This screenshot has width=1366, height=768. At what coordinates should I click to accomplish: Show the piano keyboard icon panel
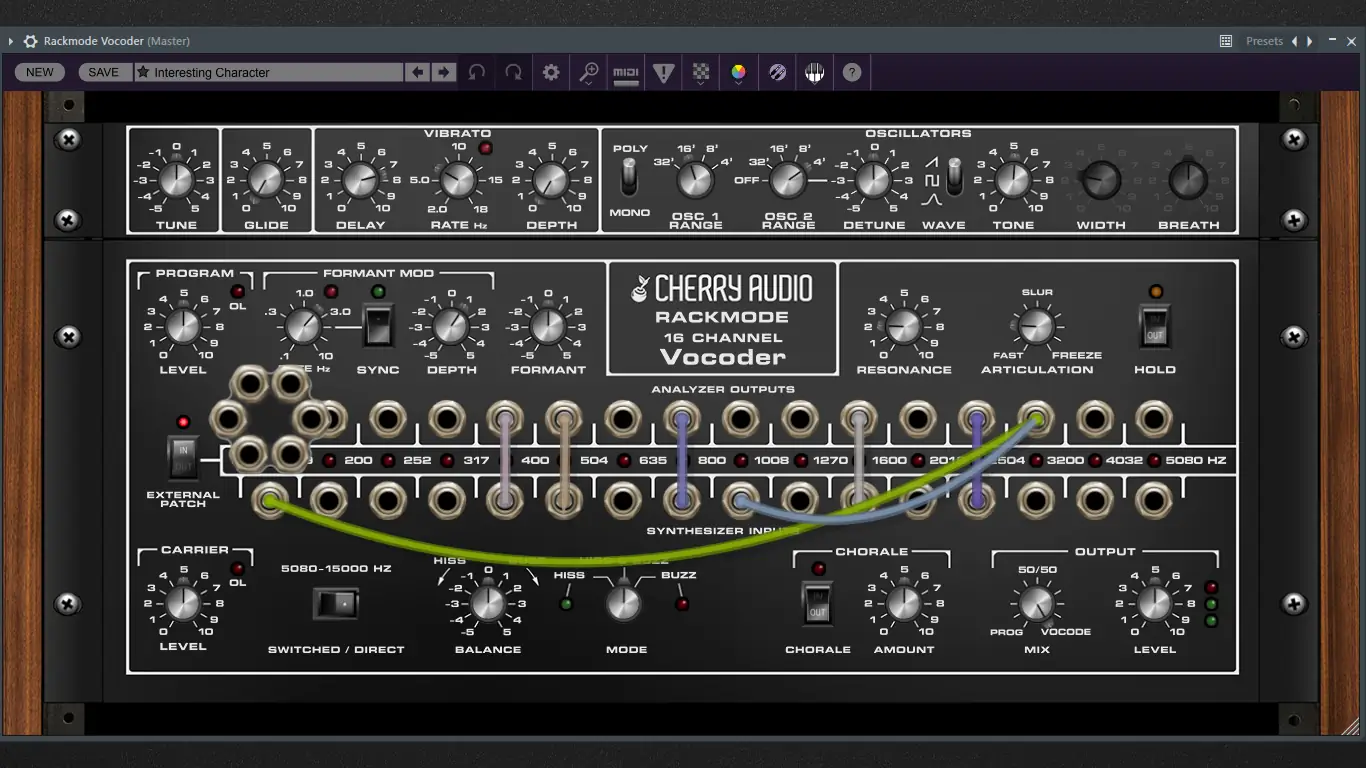[815, 72]
